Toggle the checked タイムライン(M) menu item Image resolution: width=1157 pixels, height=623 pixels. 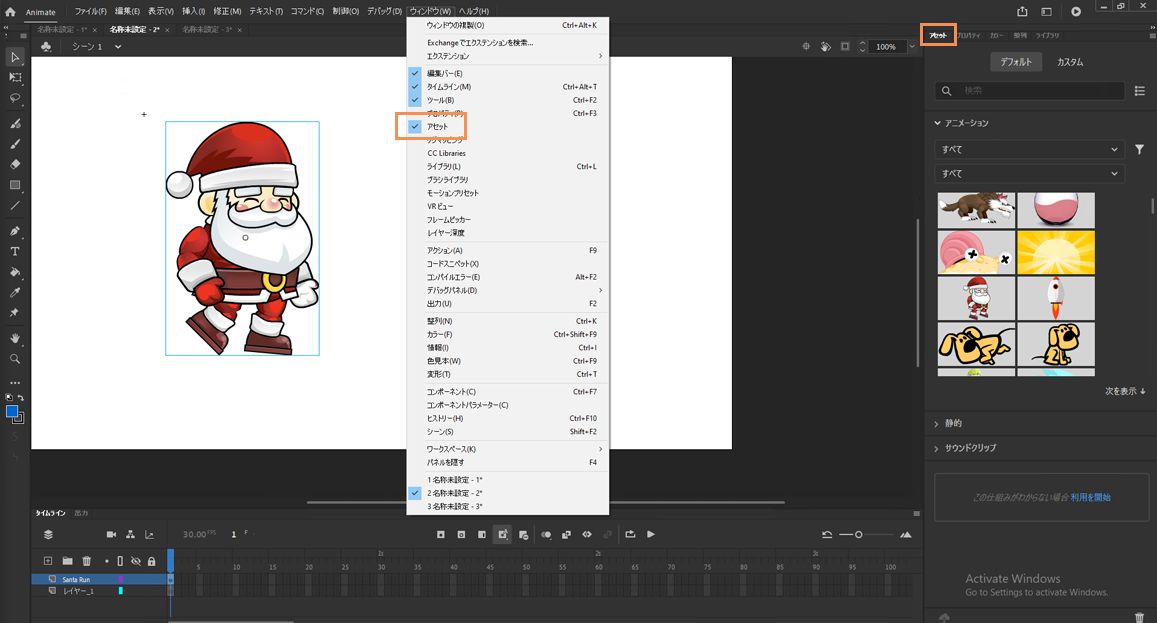click(508, 86)
